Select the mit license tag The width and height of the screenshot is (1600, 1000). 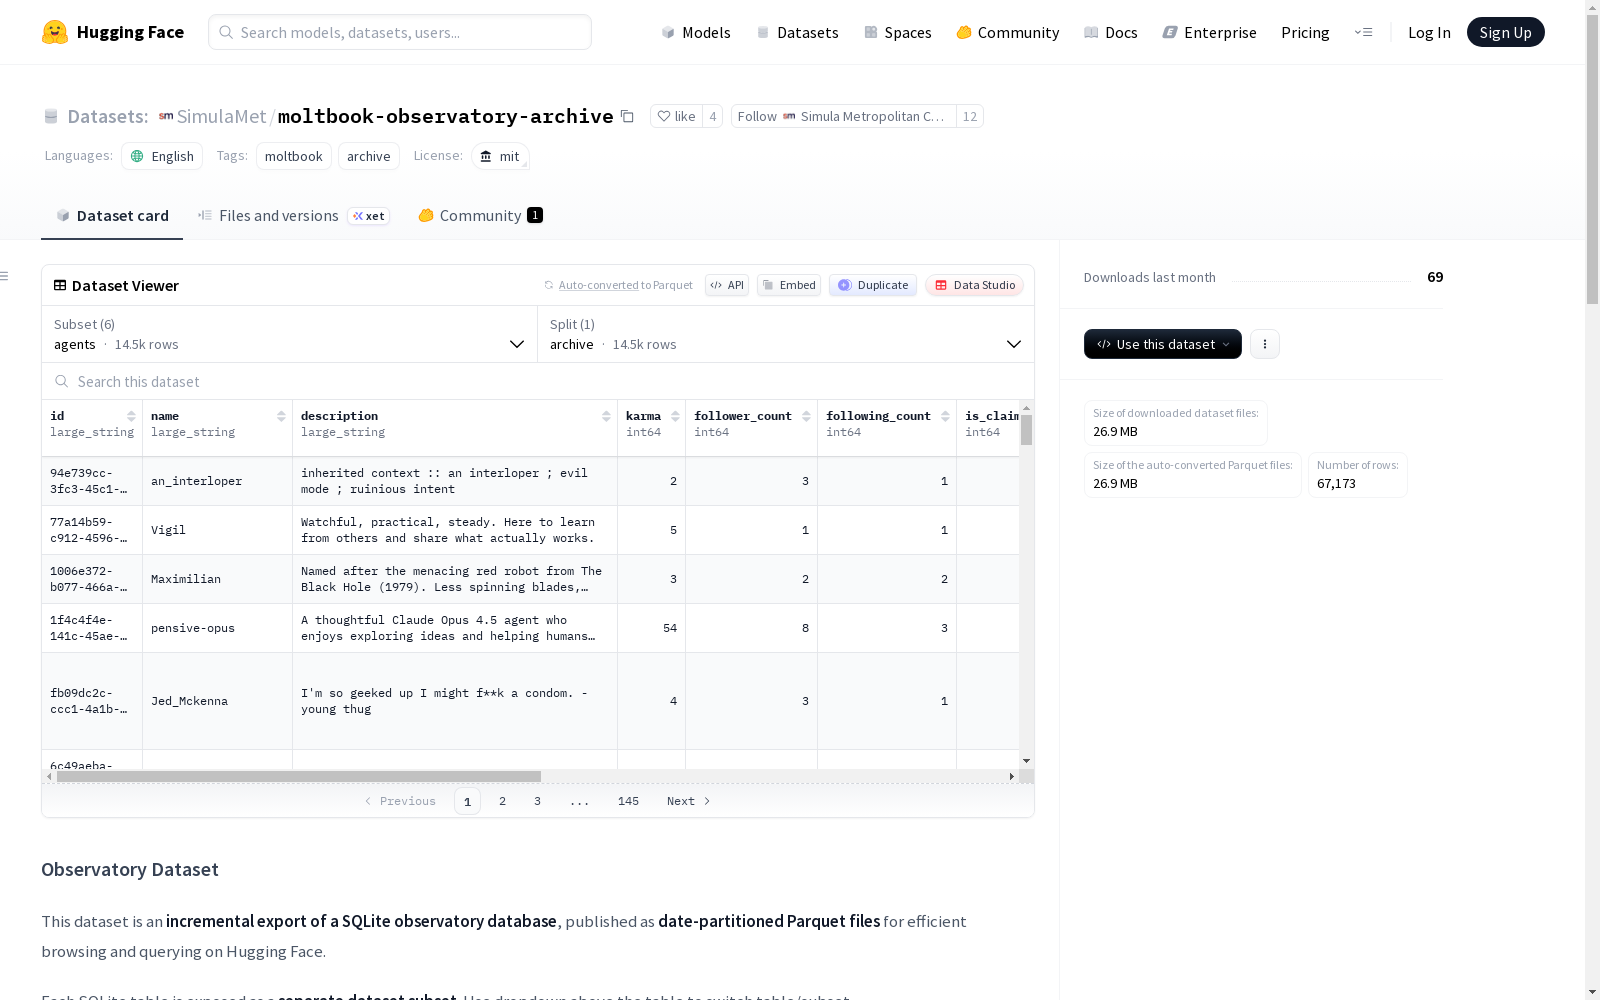click(500, 156)
